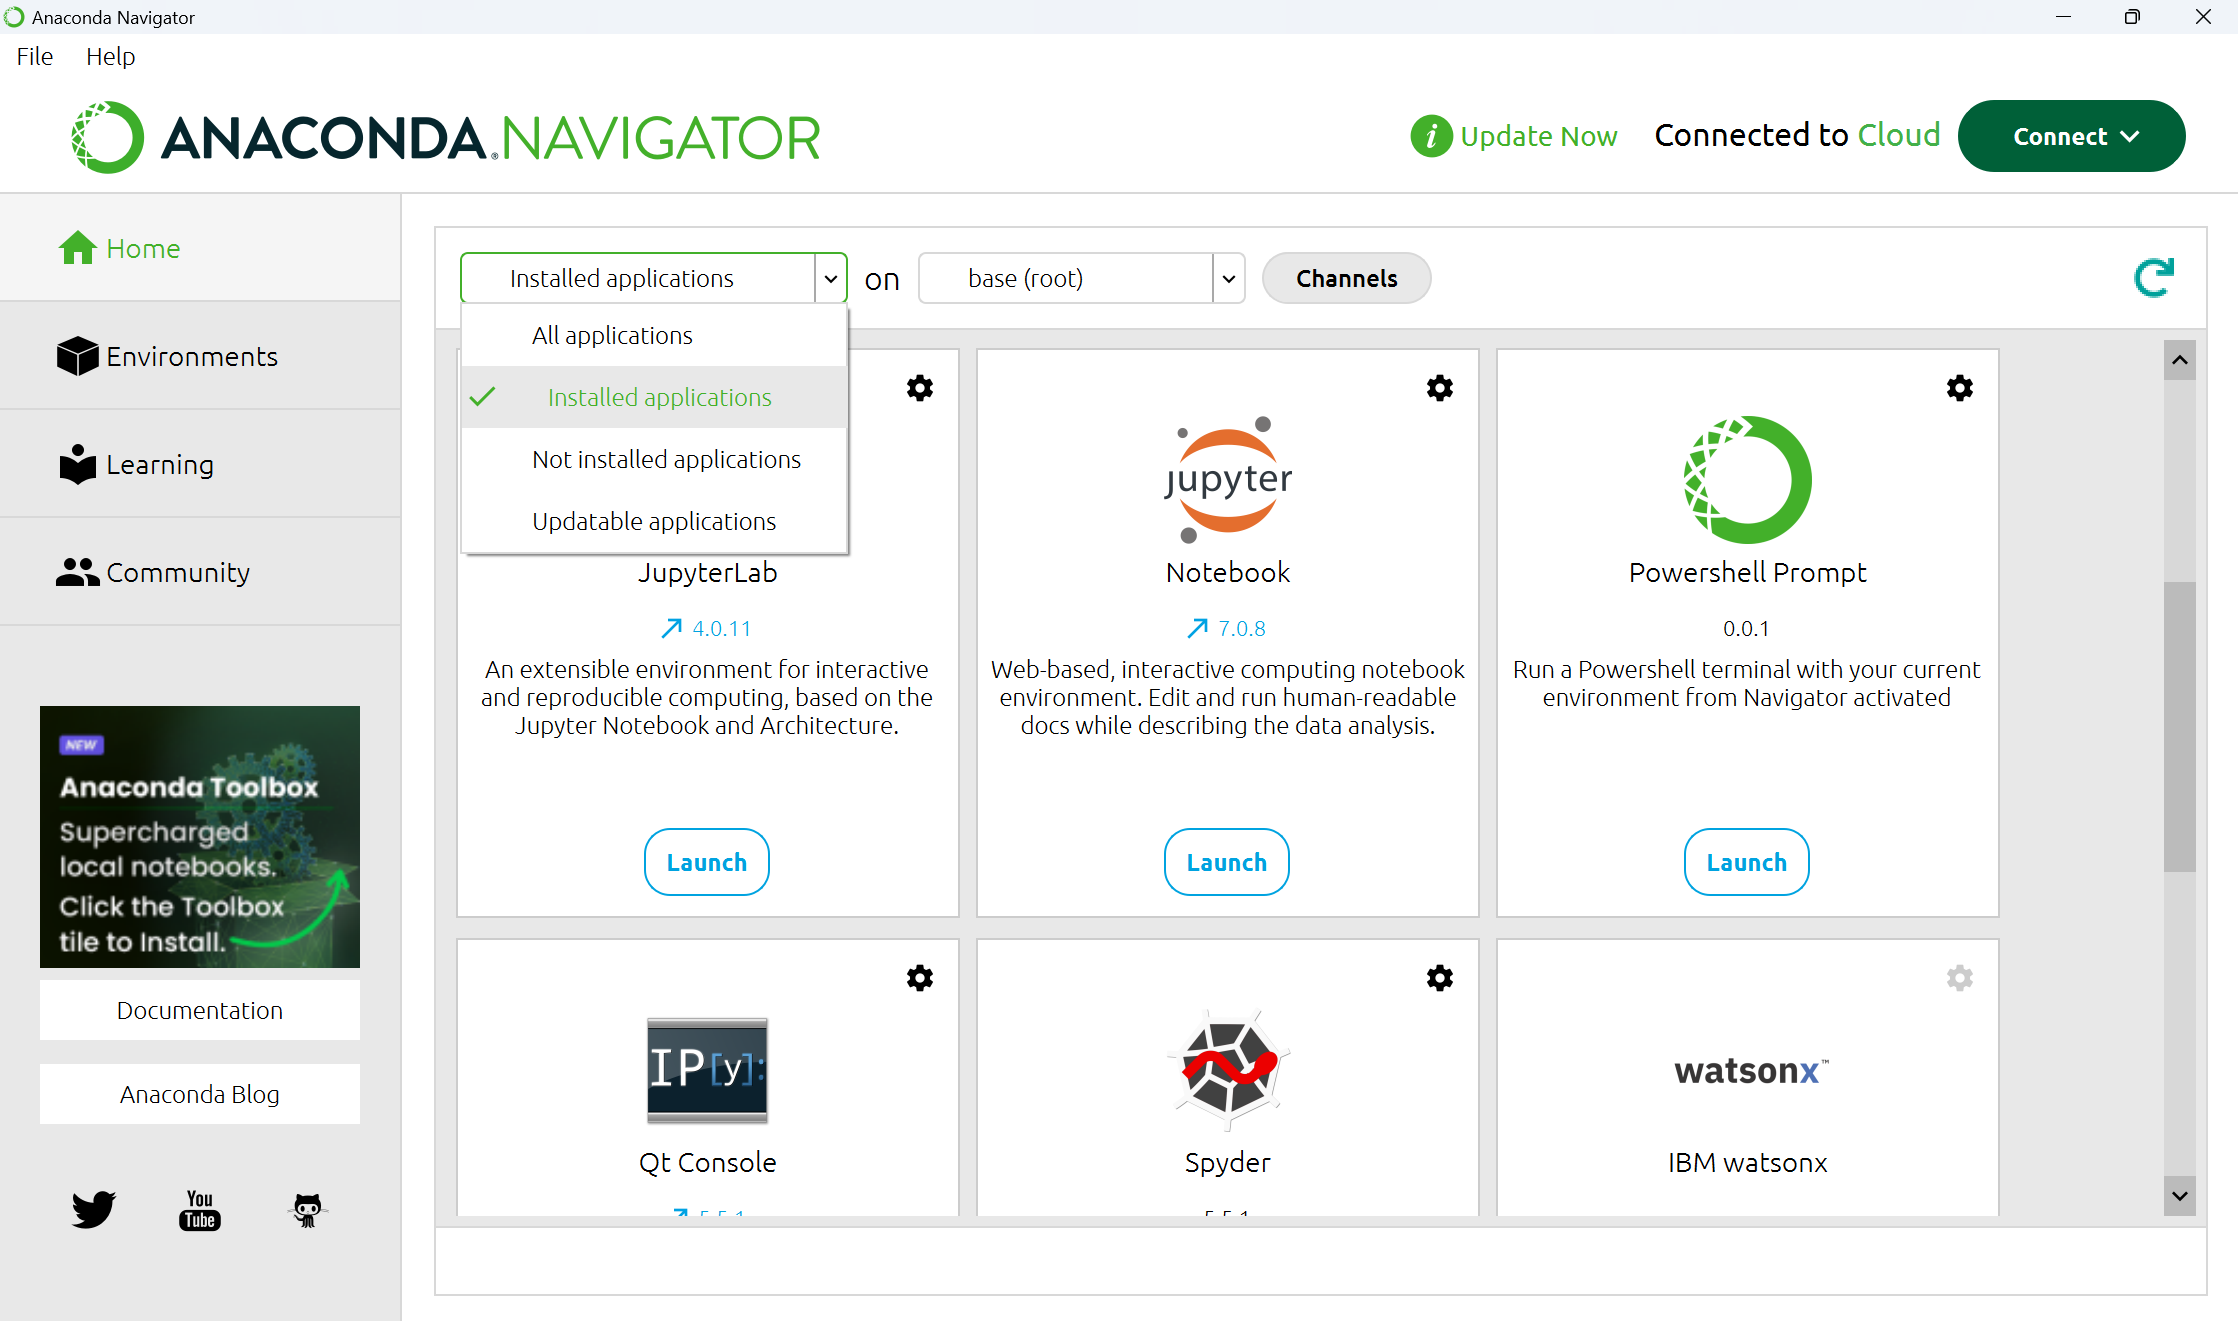Click the refresh icon in the top right
Viewport: 2238px width, 1321px height.
pyautogui.click(x=2153, y=278)
